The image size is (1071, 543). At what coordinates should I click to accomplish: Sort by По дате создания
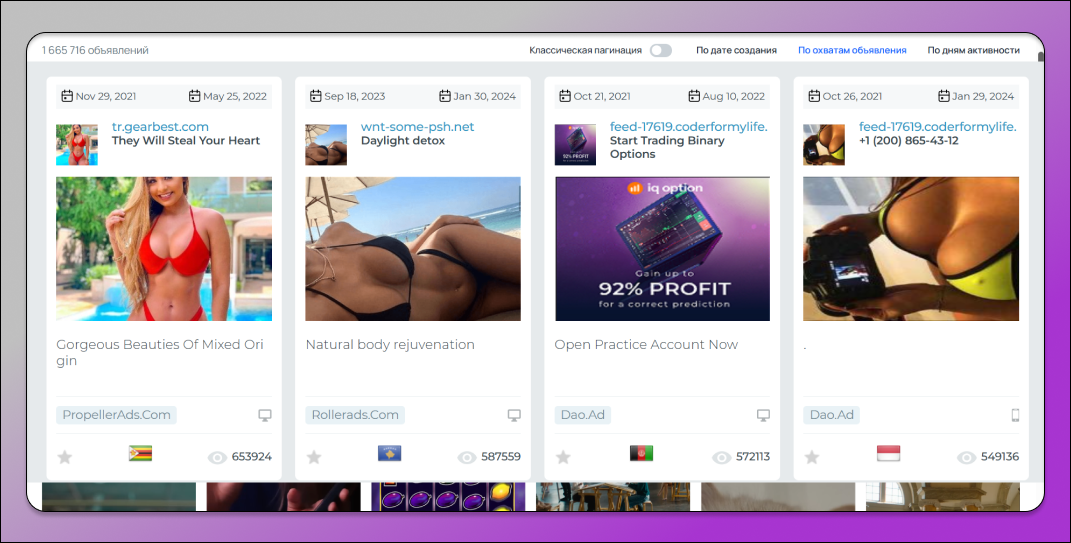[736, 50]
